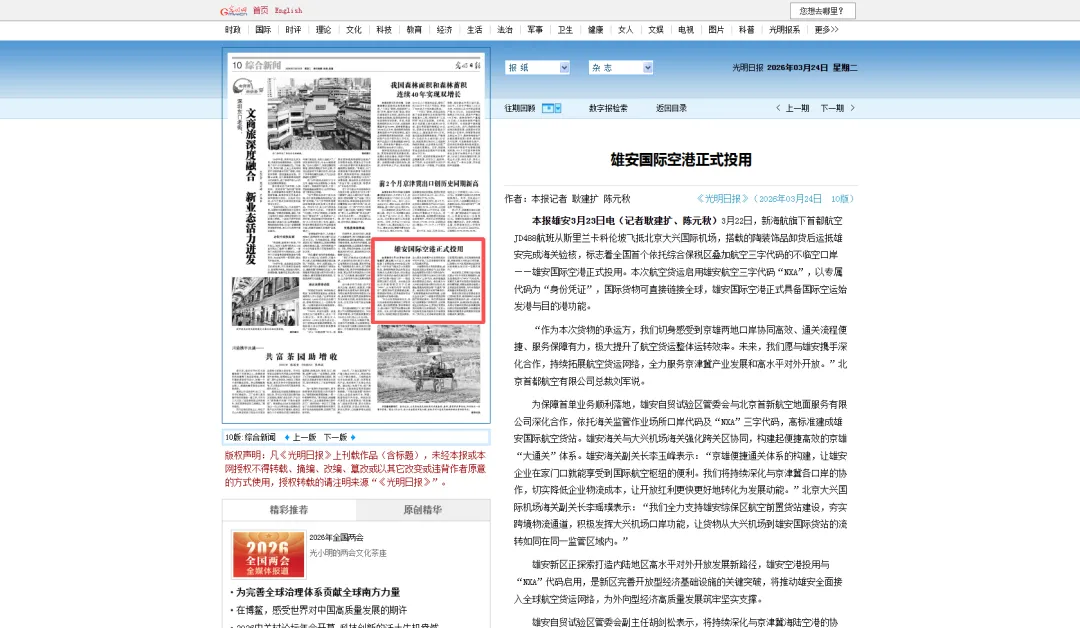Open the 光明报系 menu item
Image resolution: width=1080 pixels, height=628 pixels.
[x=785, y=30]
